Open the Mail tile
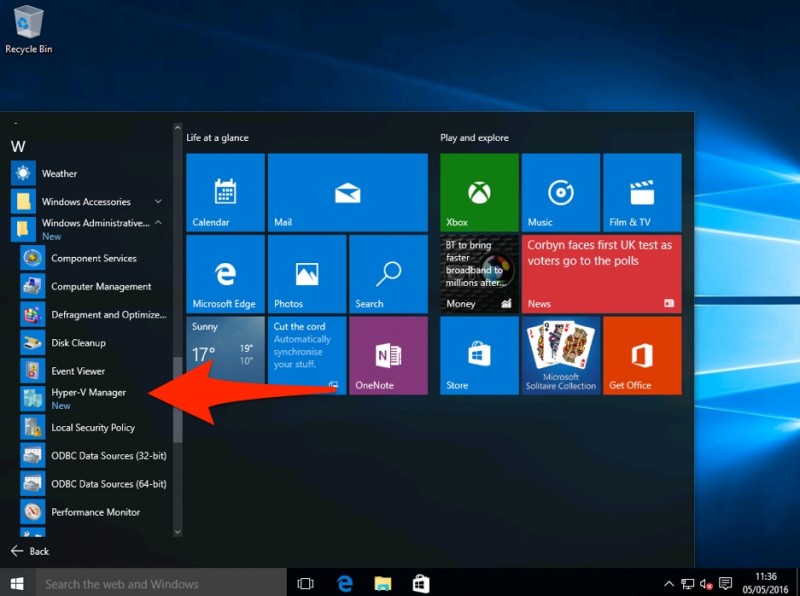The image size is (800, 596). click(347, 192)
